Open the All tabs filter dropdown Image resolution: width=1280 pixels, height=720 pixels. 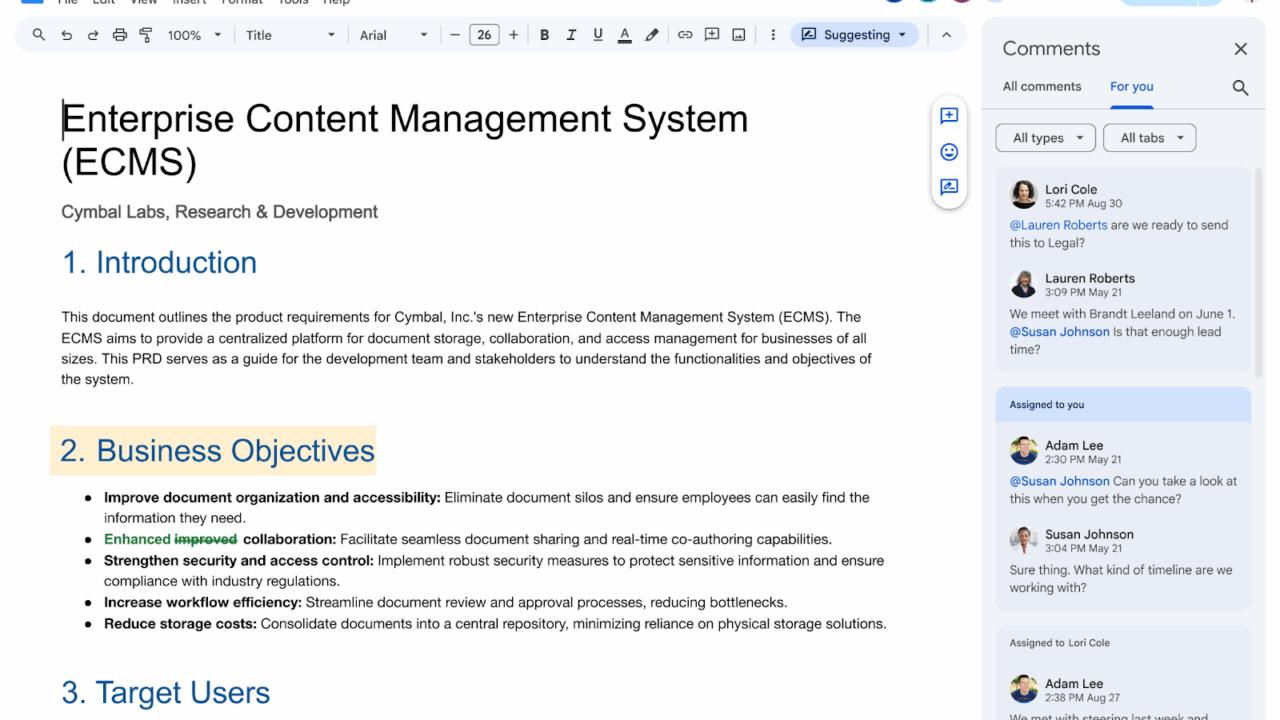1150,138
